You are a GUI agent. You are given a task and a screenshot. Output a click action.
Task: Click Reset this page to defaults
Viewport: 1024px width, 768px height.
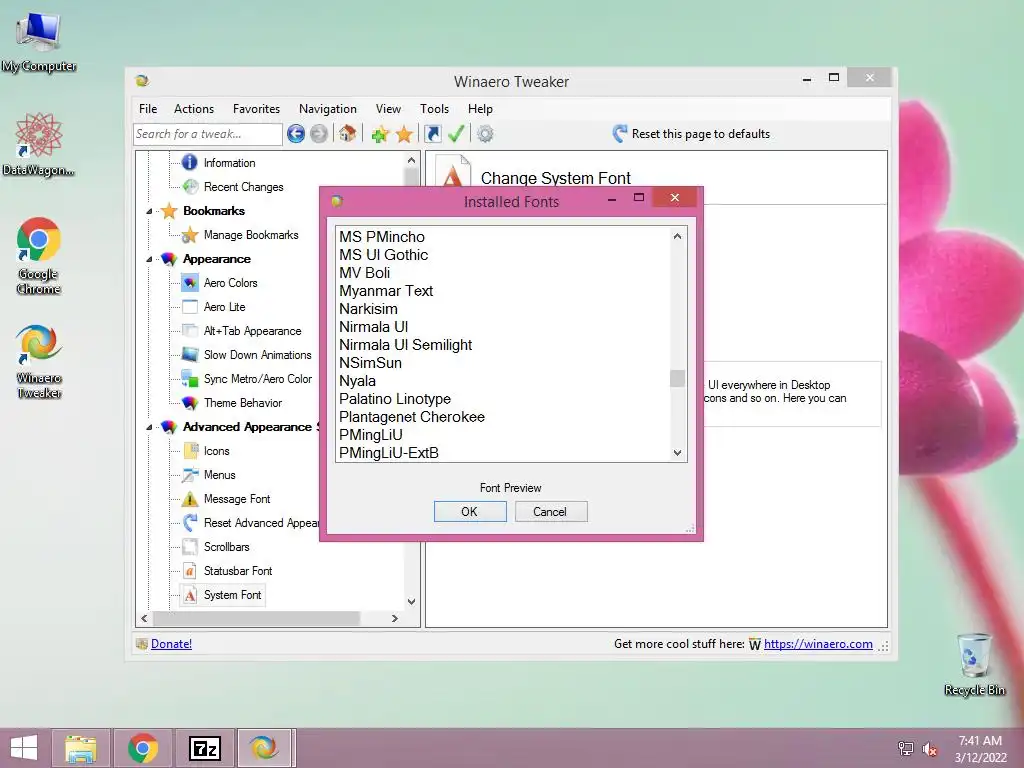[x=692, y=134]
